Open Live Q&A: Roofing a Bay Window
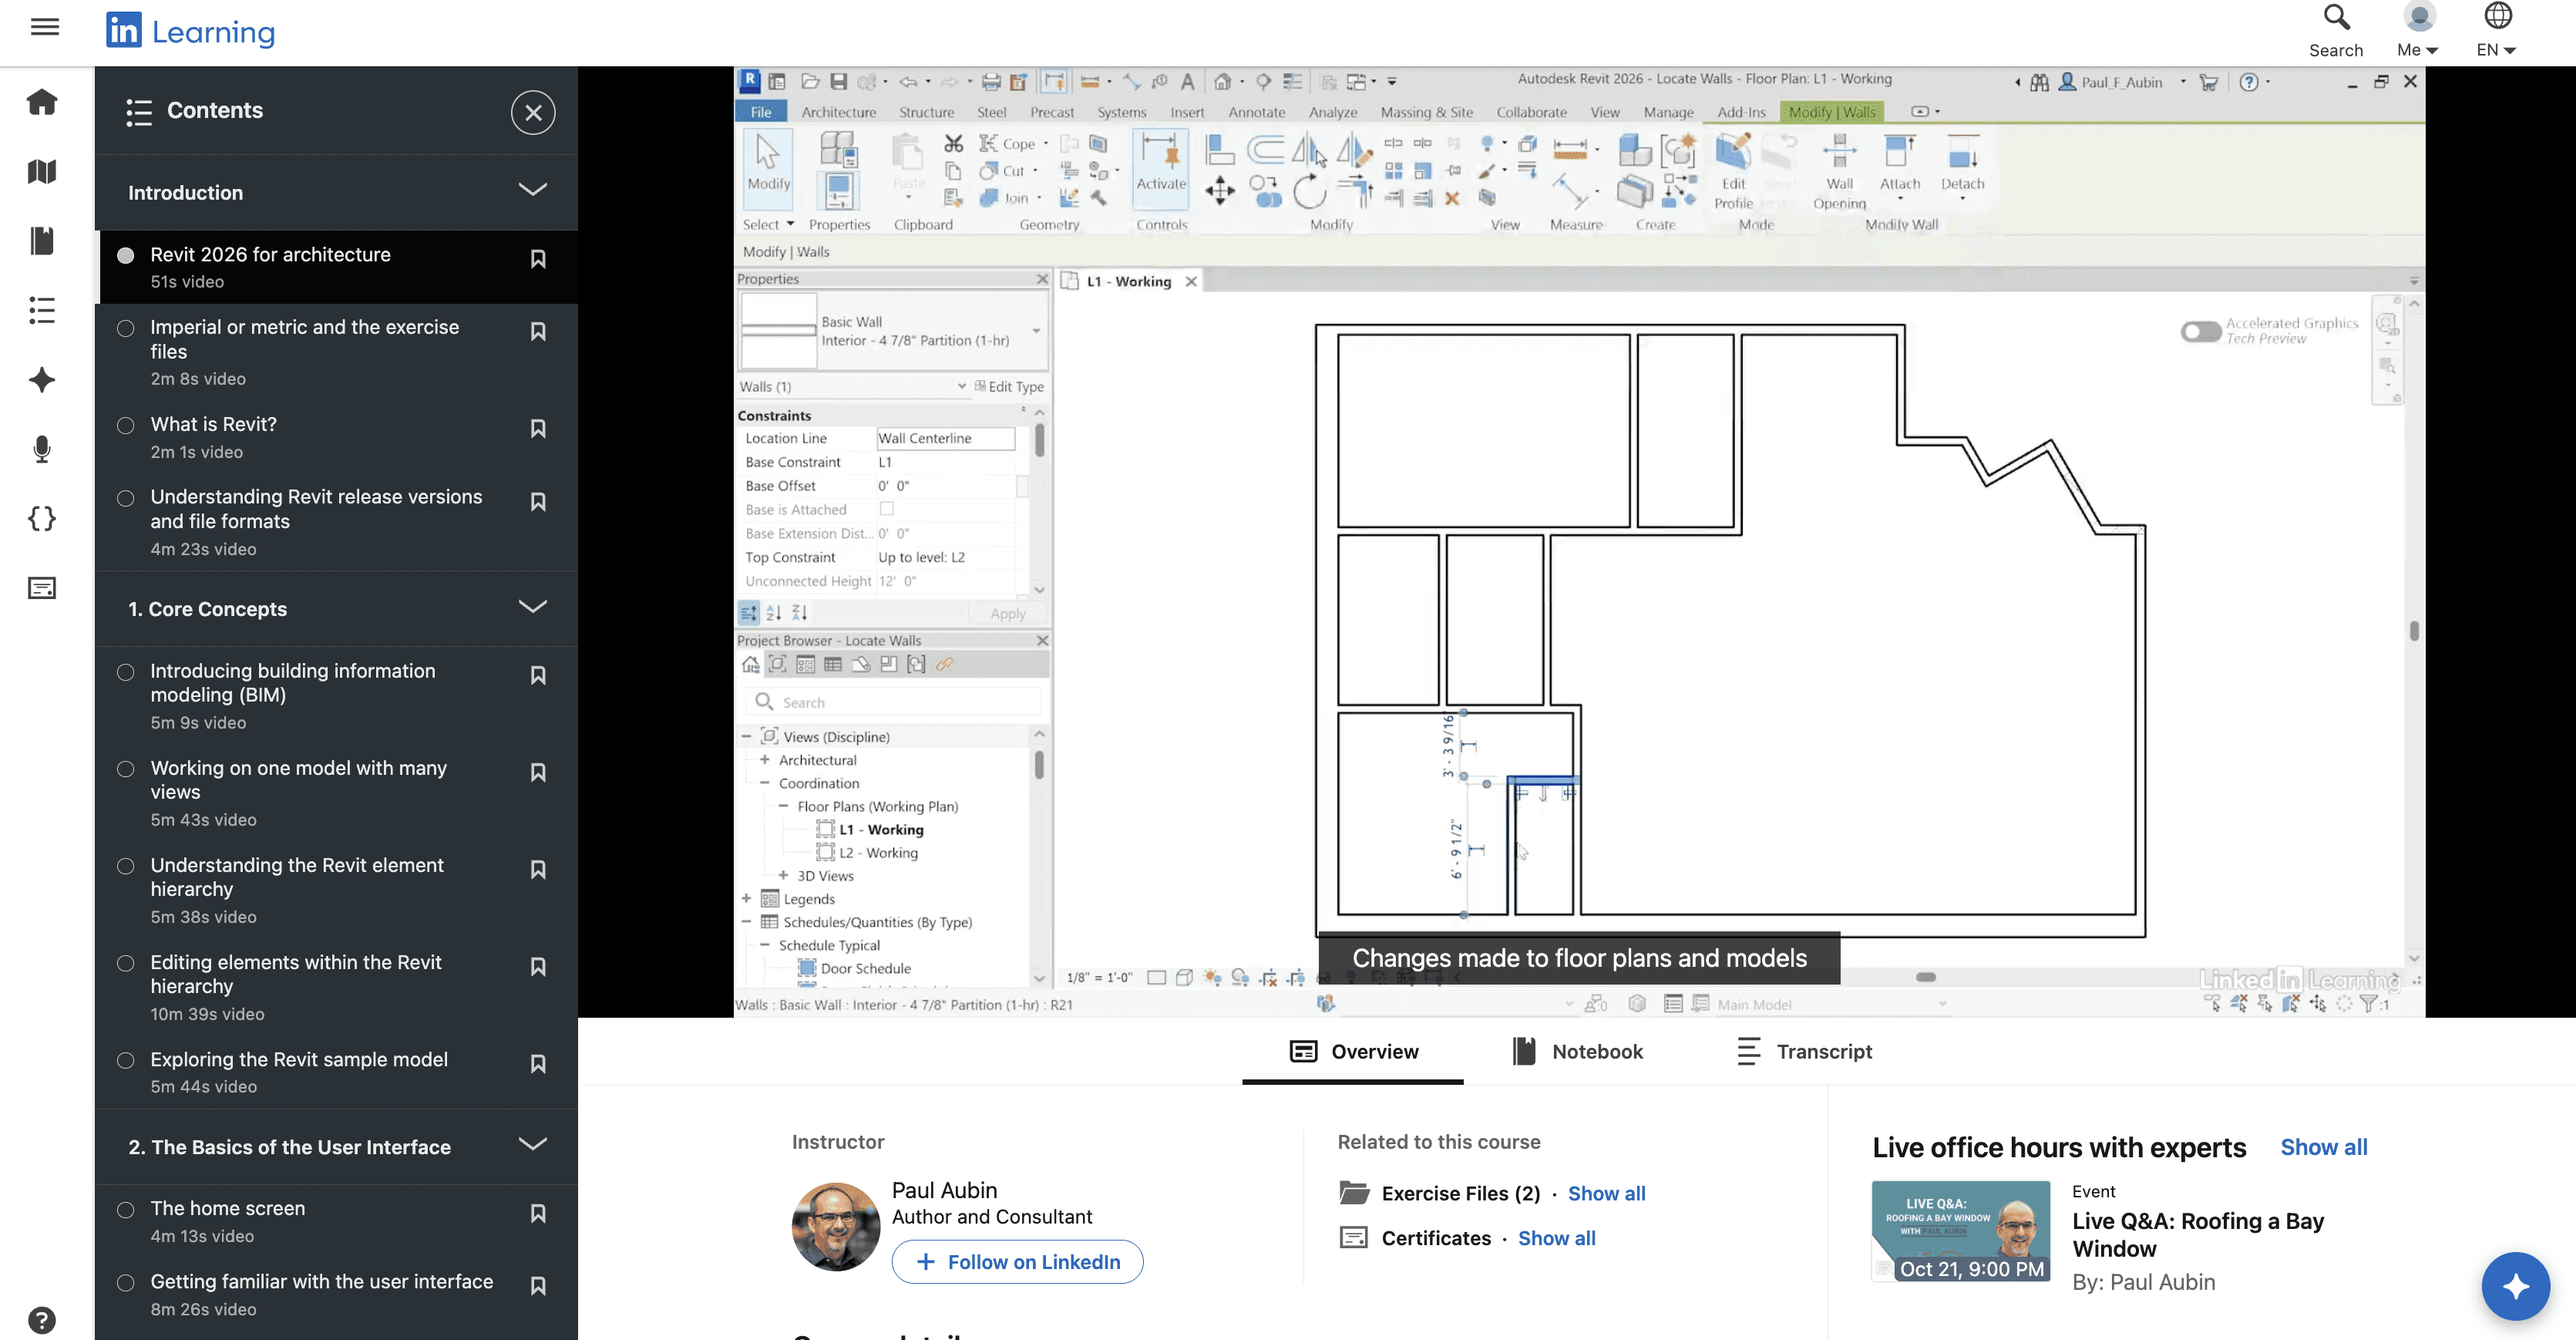Image resolution: width=2576 pixels, height=1340 pixels. [2197, 1234]
